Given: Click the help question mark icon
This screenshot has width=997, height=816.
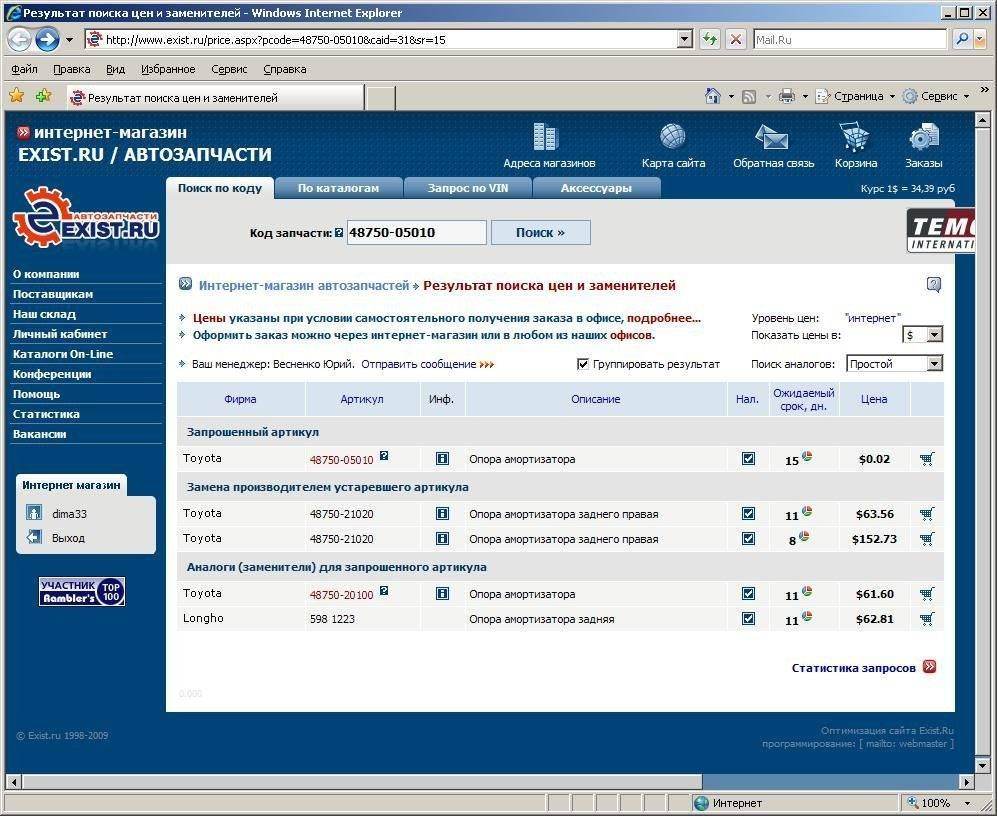Looking at the screenshot, I should point(934,285).
